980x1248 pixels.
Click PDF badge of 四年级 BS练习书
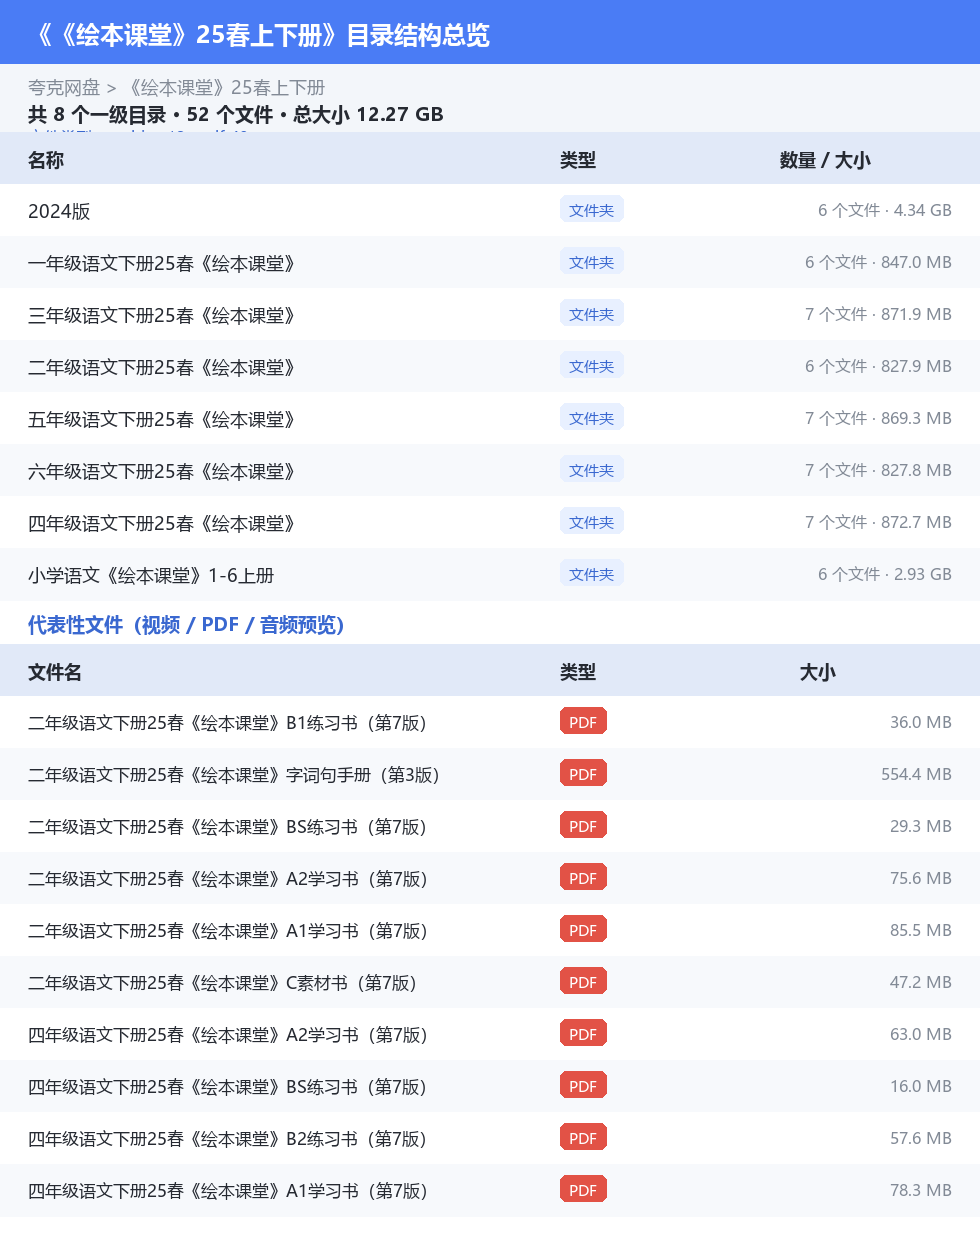coord(583,1085)
